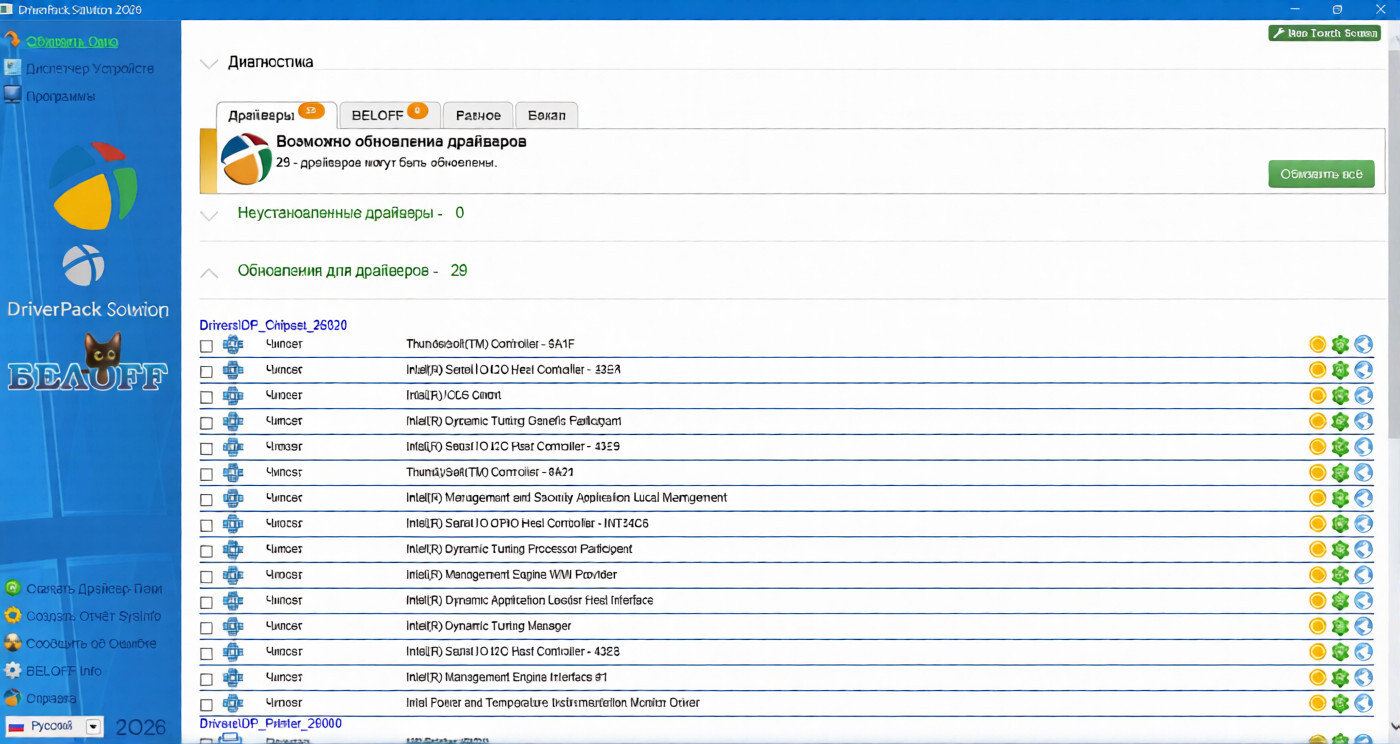1400x744 pixels.
Task: Open the Бекап tab
Action: point(546,115)
